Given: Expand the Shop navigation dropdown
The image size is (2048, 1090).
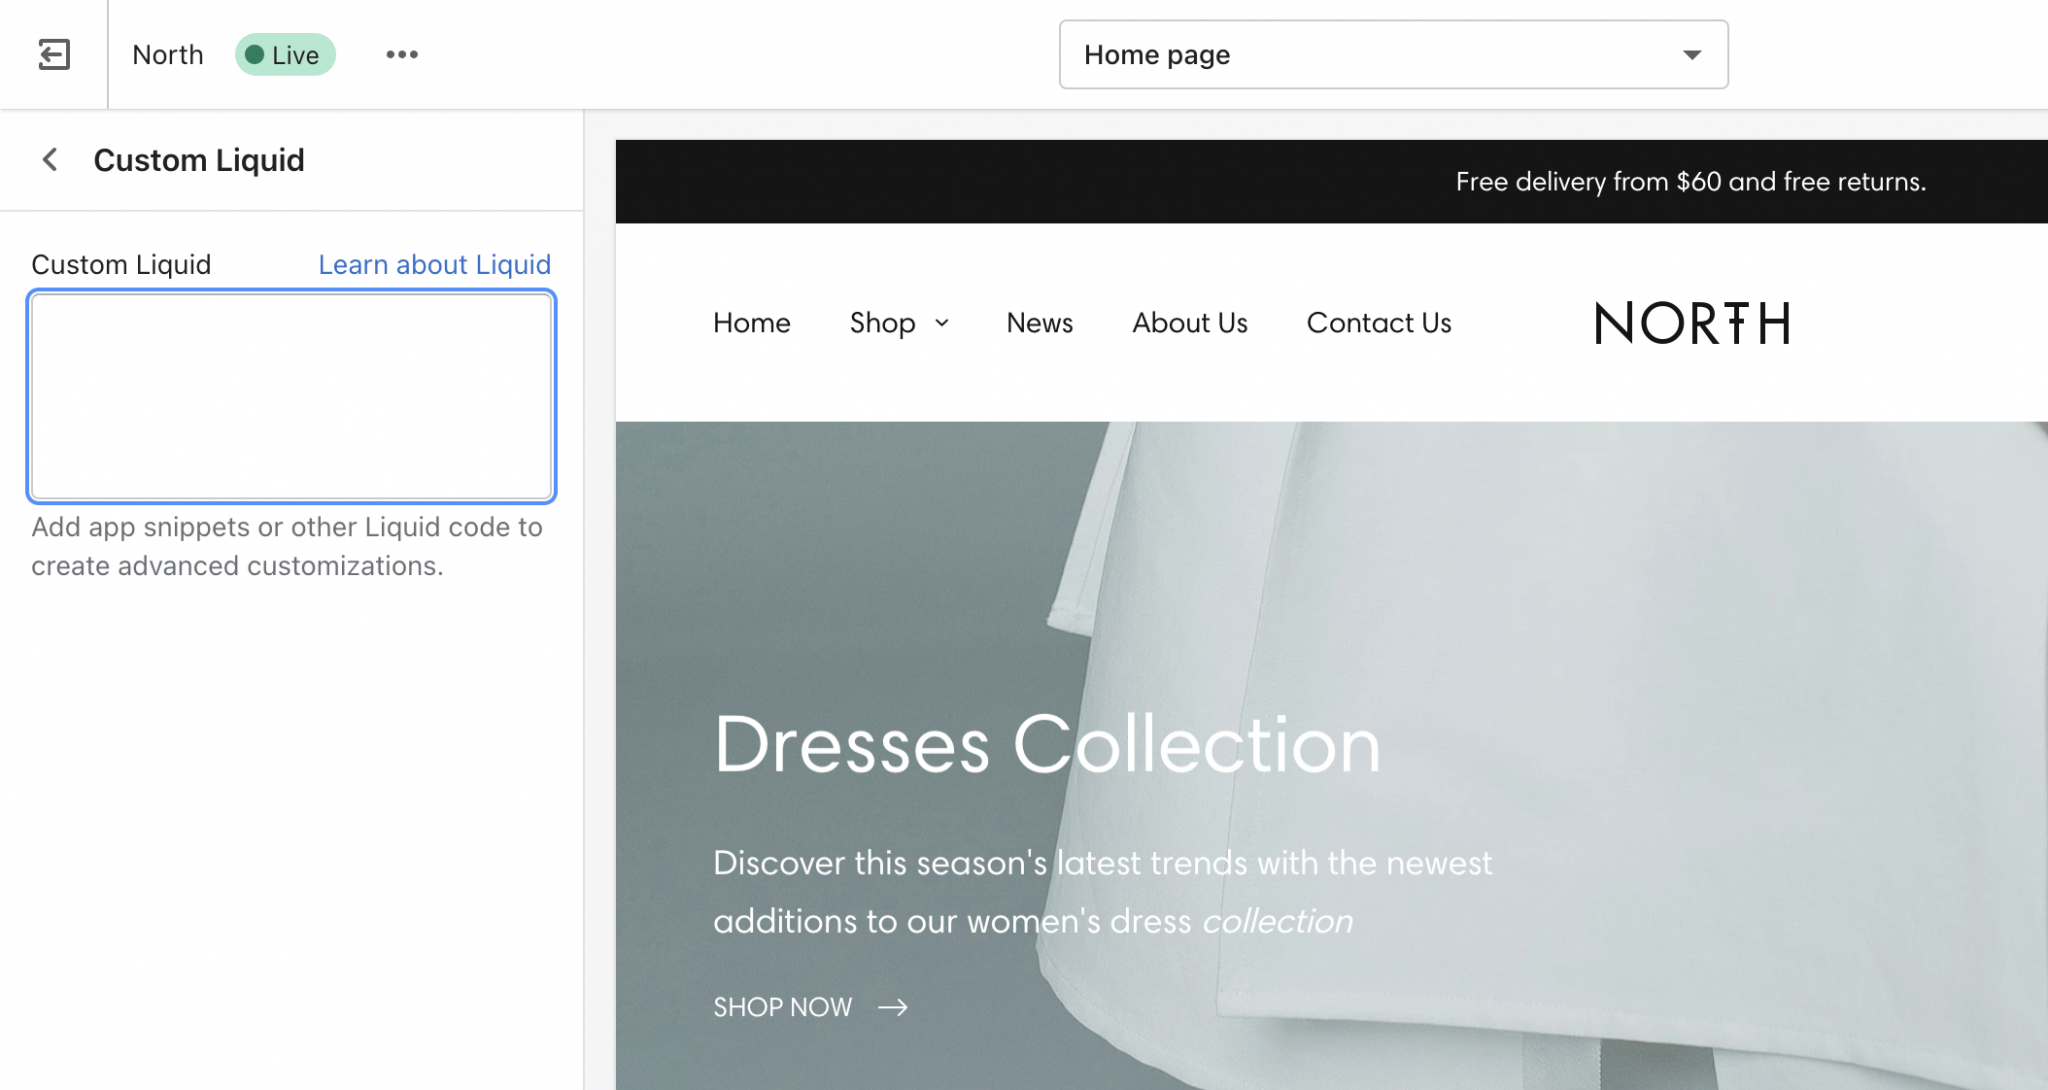Looking at the screenshot, I should click(898, 322).
